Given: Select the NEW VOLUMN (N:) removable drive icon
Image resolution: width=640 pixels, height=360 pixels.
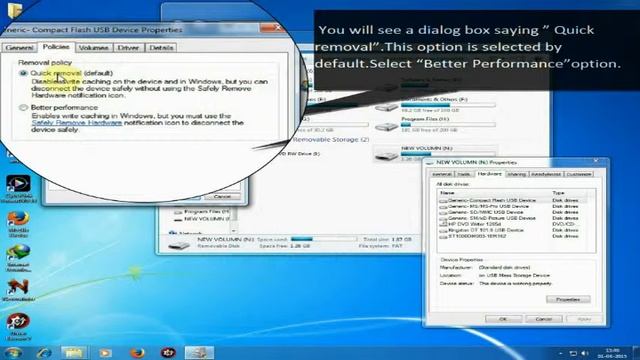Looking at the screenshot, I should point(386,155).
